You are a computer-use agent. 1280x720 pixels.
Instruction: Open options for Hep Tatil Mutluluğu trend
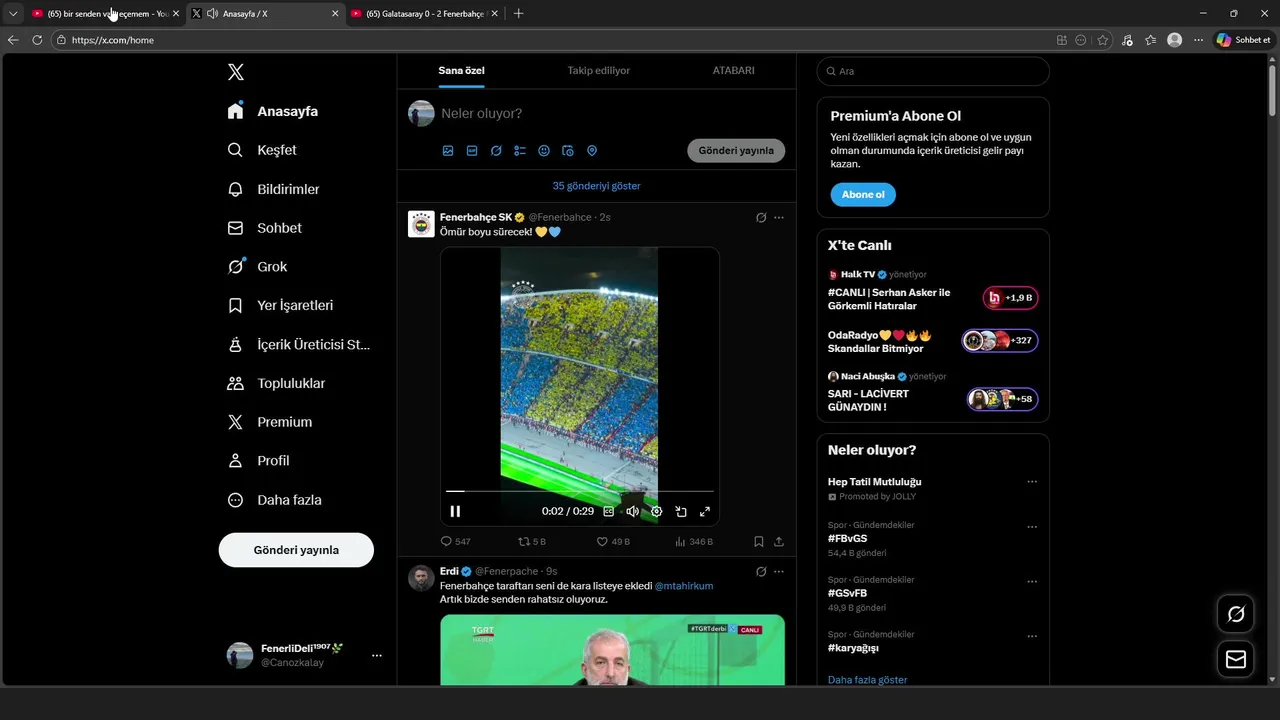click(x=1032, y=482)
